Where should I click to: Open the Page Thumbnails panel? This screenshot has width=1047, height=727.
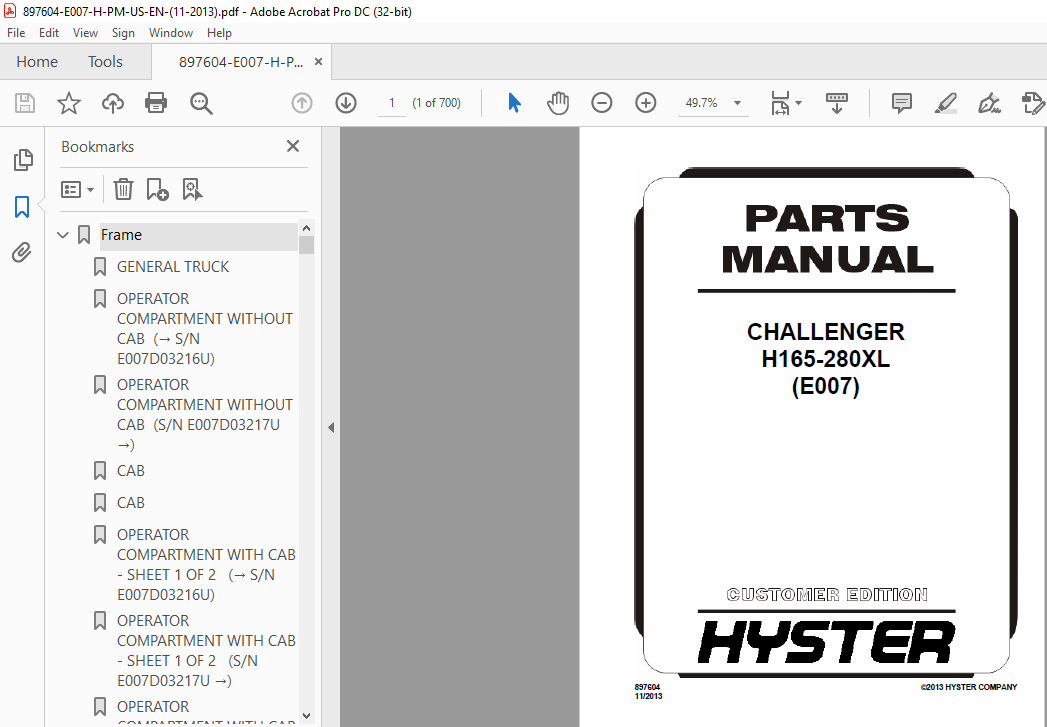coord(23,160)
